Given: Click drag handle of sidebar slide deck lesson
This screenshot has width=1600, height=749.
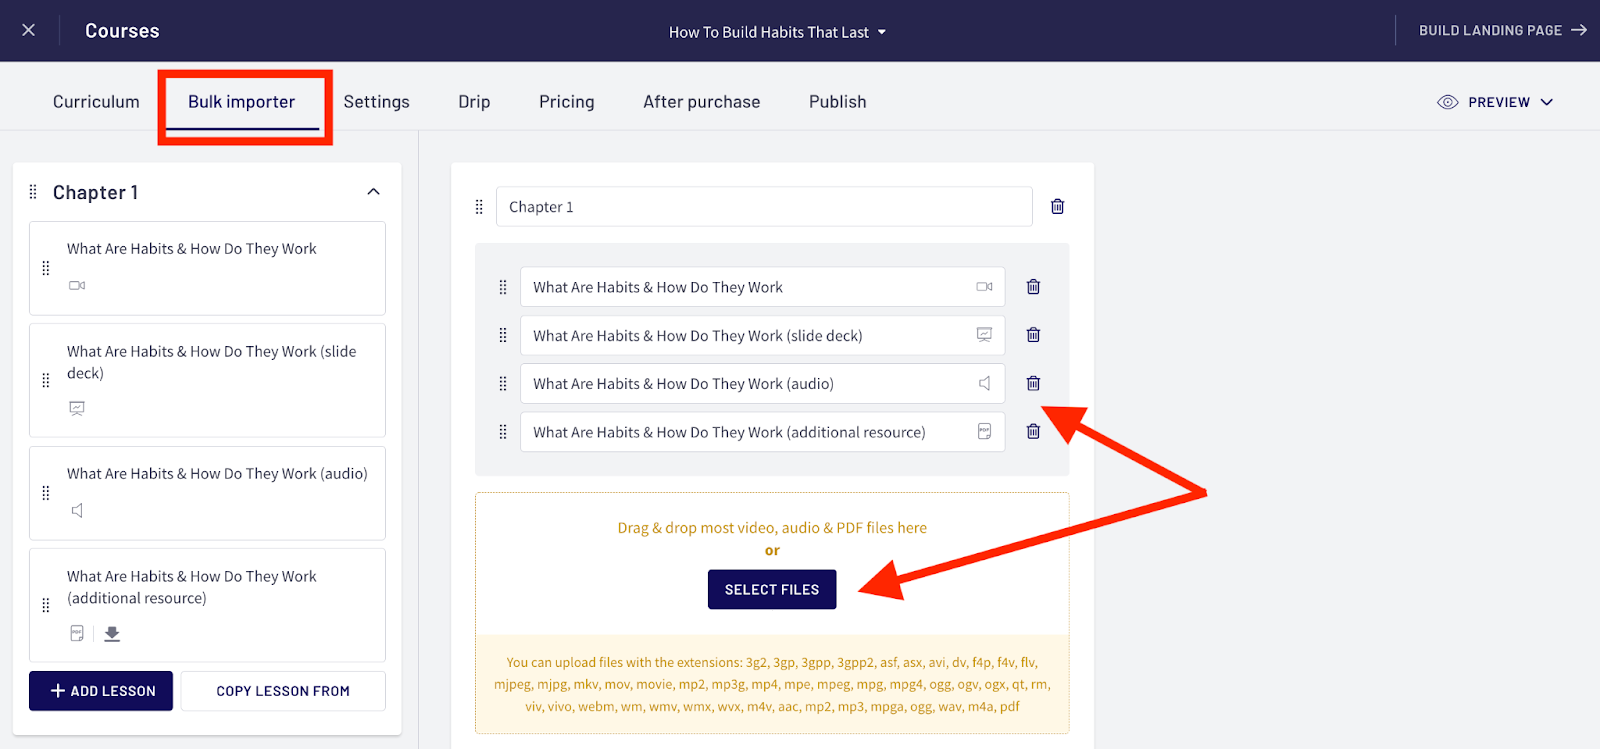Looking at the screenshot, I should click(46, 380).
